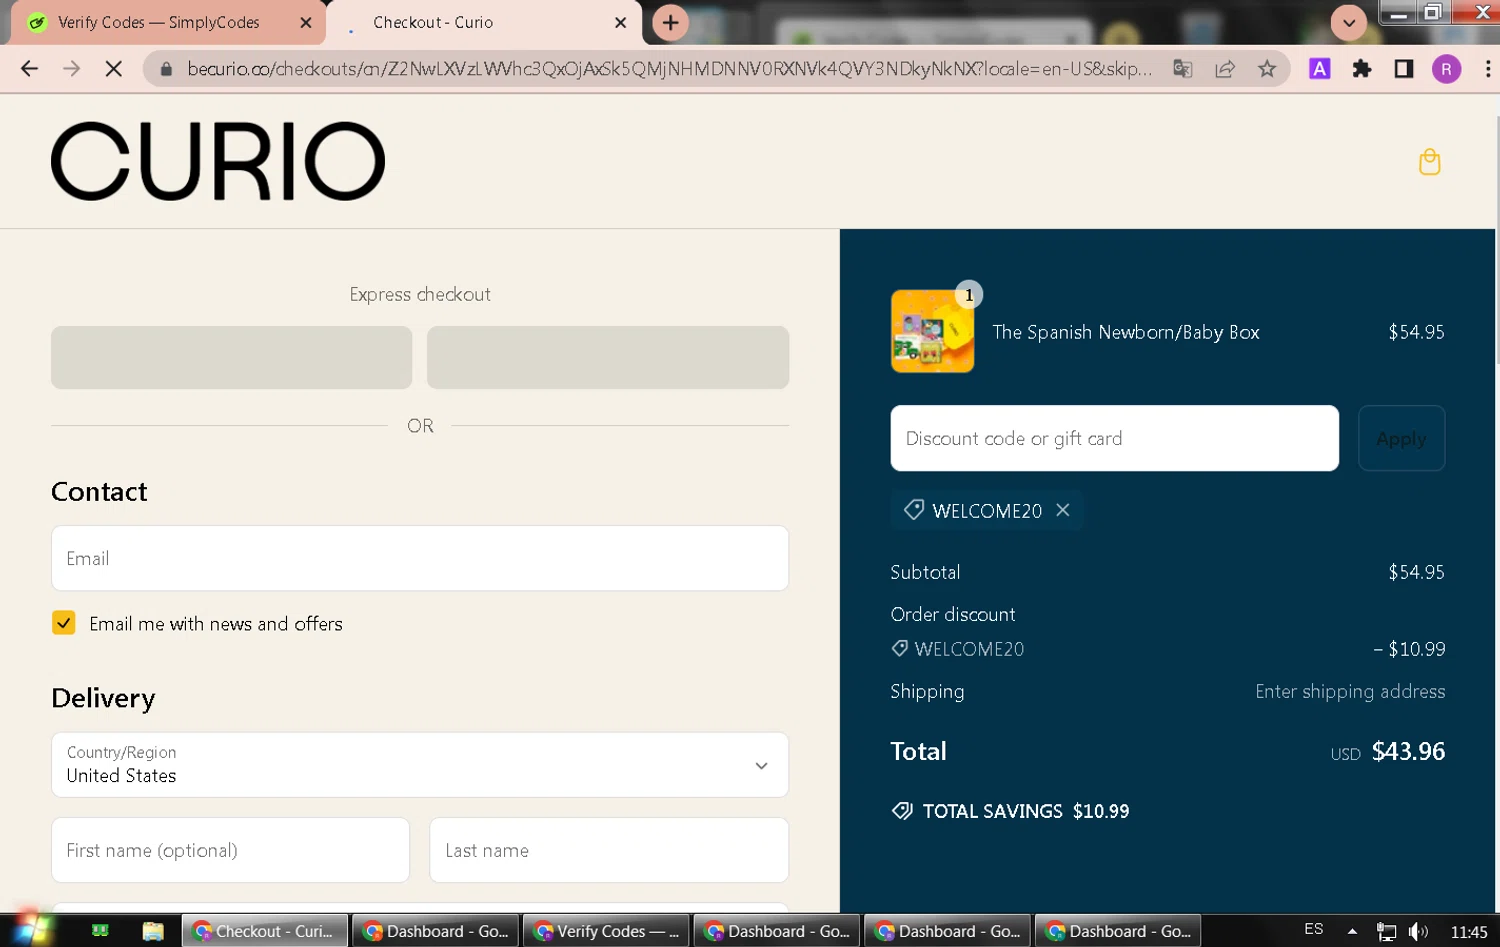This screenshot has height=947, width=1500.
Task: Switch to Checkout - Curio taskbar window
Action: click(x=265, y=931)
